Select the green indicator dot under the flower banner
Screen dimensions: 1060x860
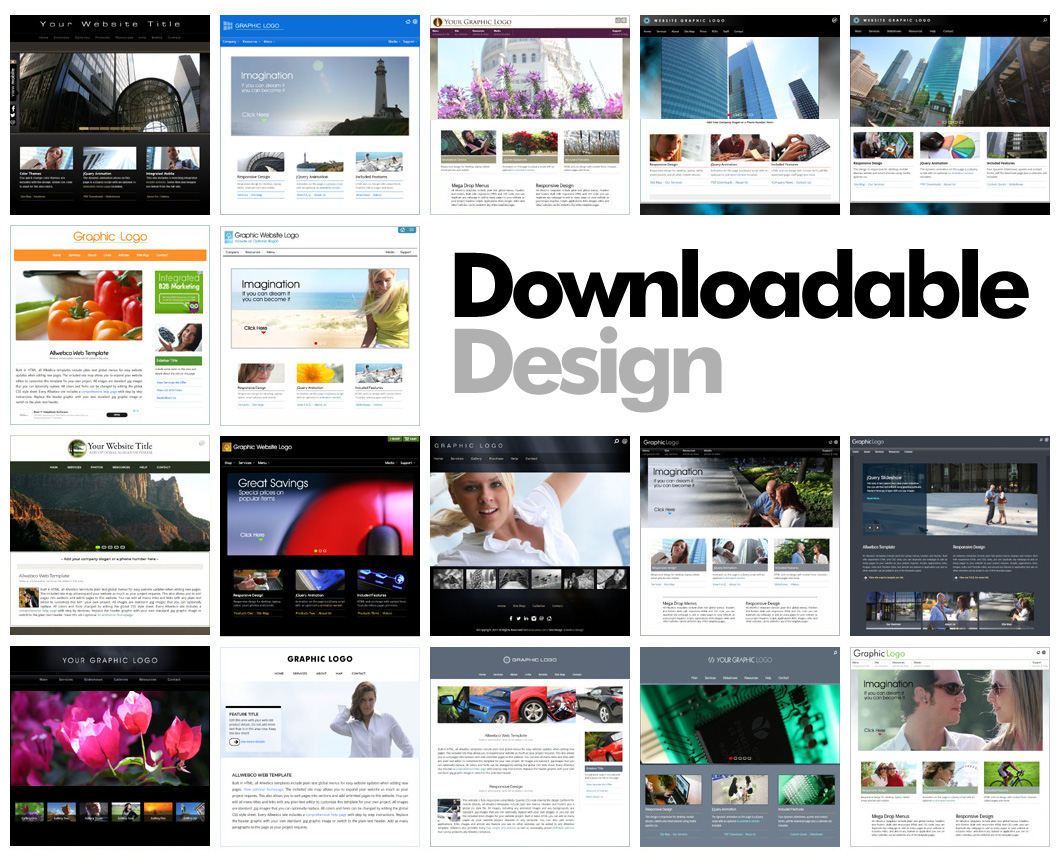pyautogui.click(x=523, y=115)
